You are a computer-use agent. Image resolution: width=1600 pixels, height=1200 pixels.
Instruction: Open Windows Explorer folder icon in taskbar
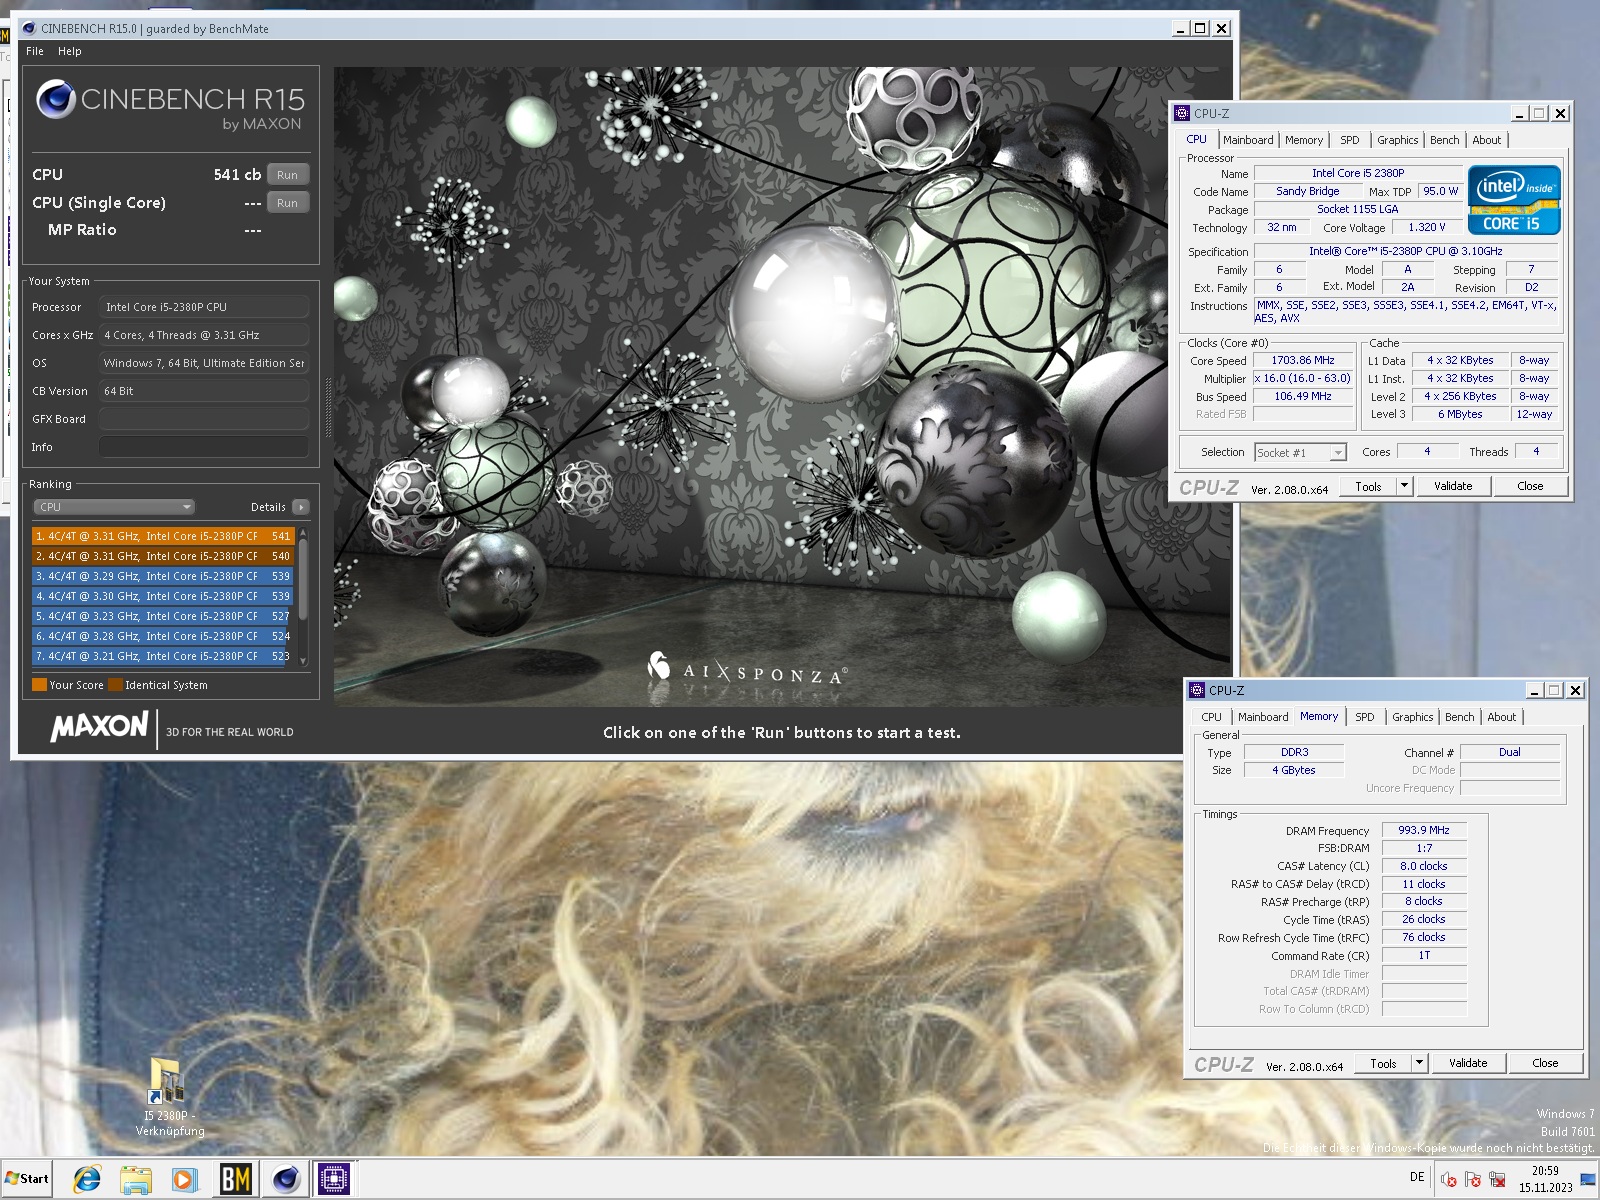(135, 1179)
